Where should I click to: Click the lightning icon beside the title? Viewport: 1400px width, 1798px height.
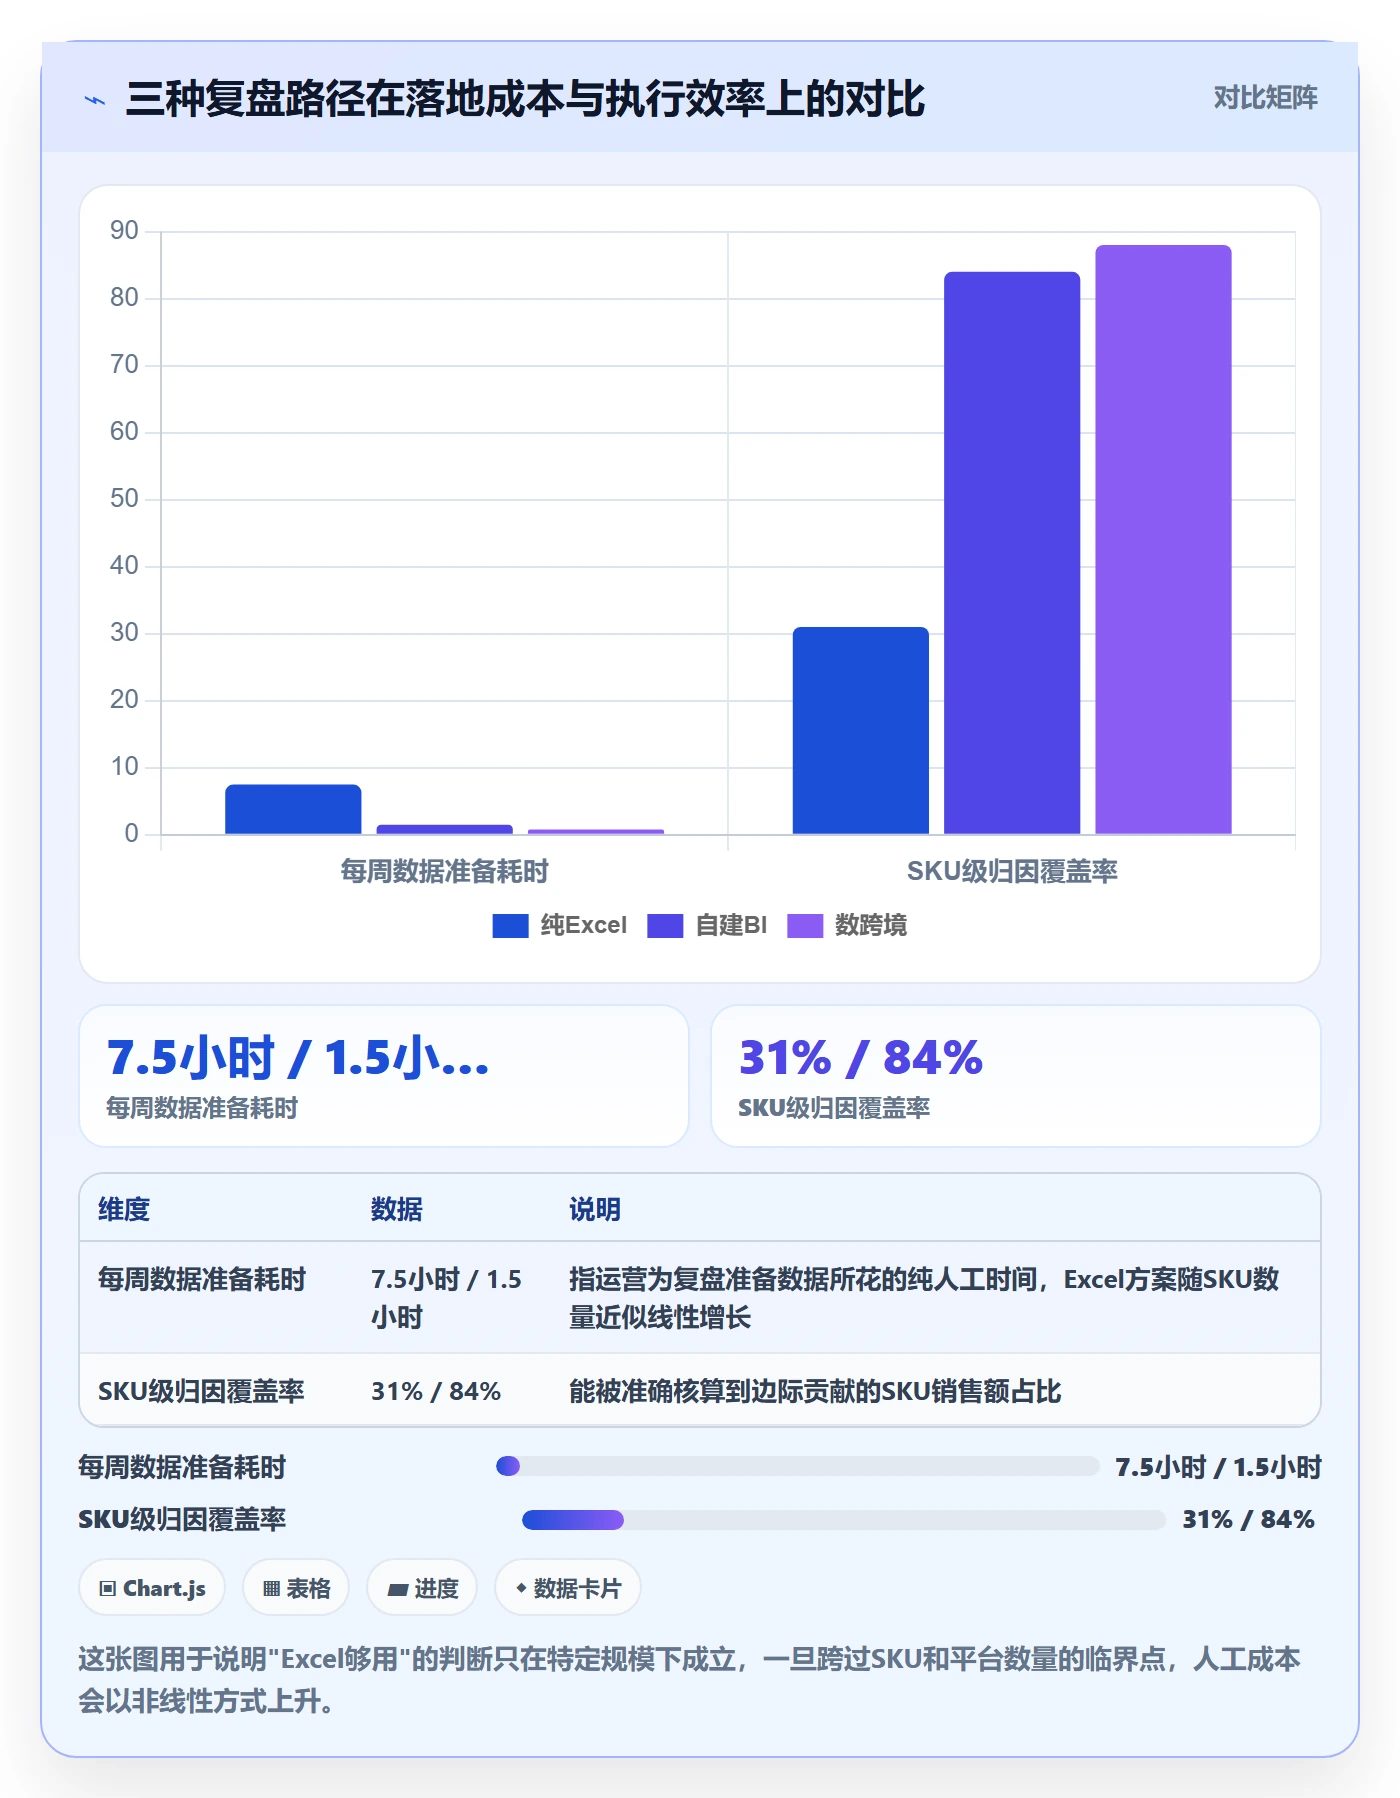point(95,100)
